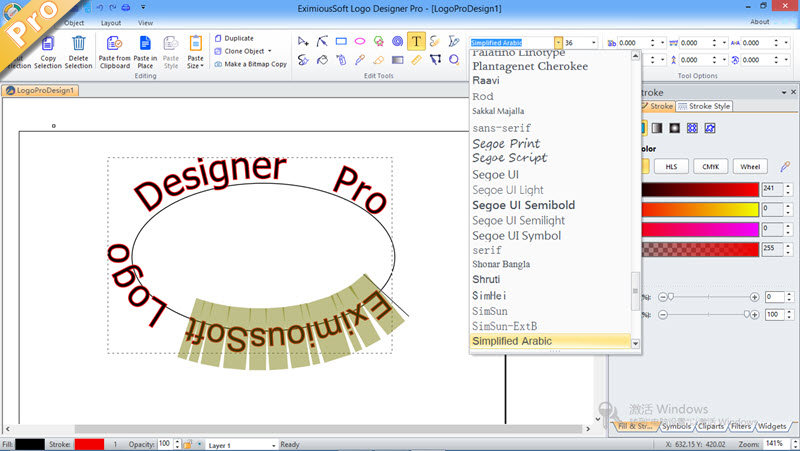Select the calligraphy pen tool

[x=454, y=41]
